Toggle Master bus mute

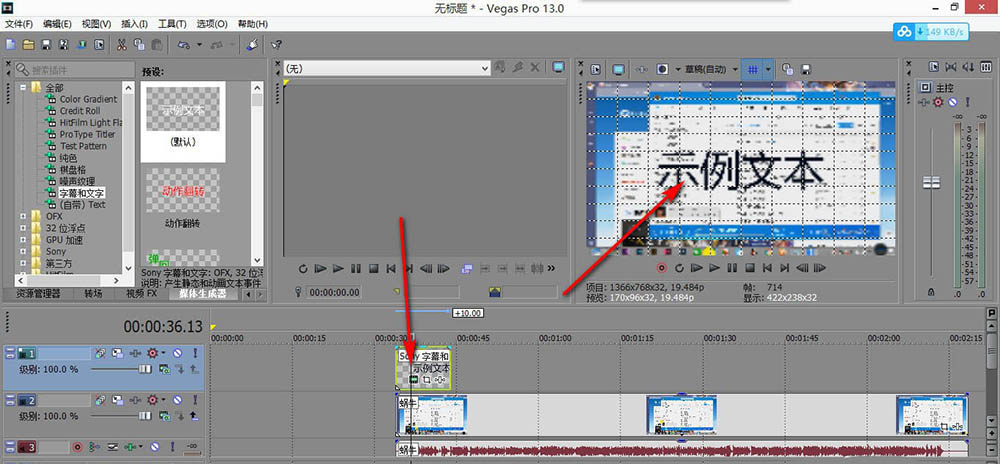pyautogui.click(x=952, y=102)
